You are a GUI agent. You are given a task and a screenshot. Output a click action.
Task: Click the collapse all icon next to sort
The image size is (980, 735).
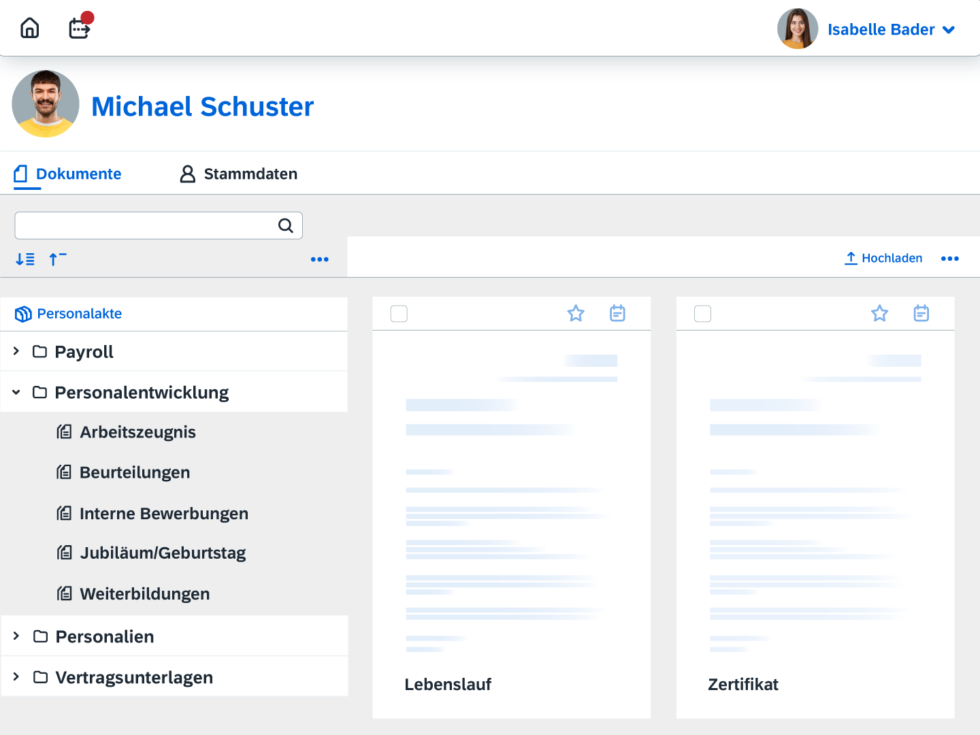(57, 258)
